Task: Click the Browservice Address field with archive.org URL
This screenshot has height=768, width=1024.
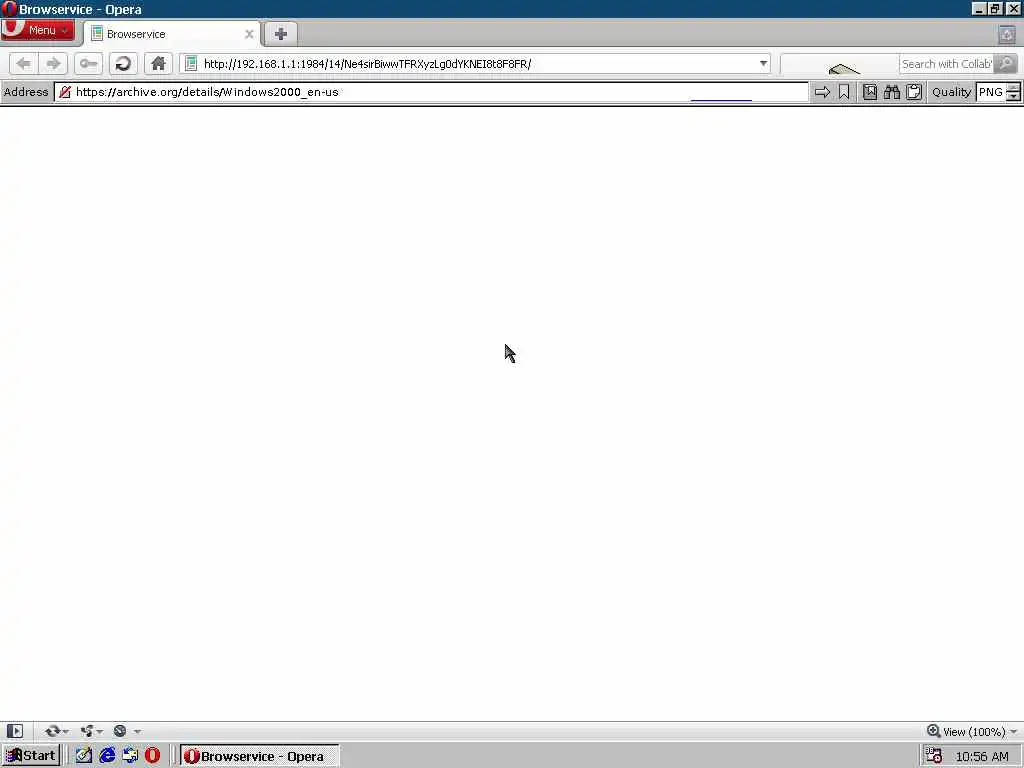Action: 432,92
